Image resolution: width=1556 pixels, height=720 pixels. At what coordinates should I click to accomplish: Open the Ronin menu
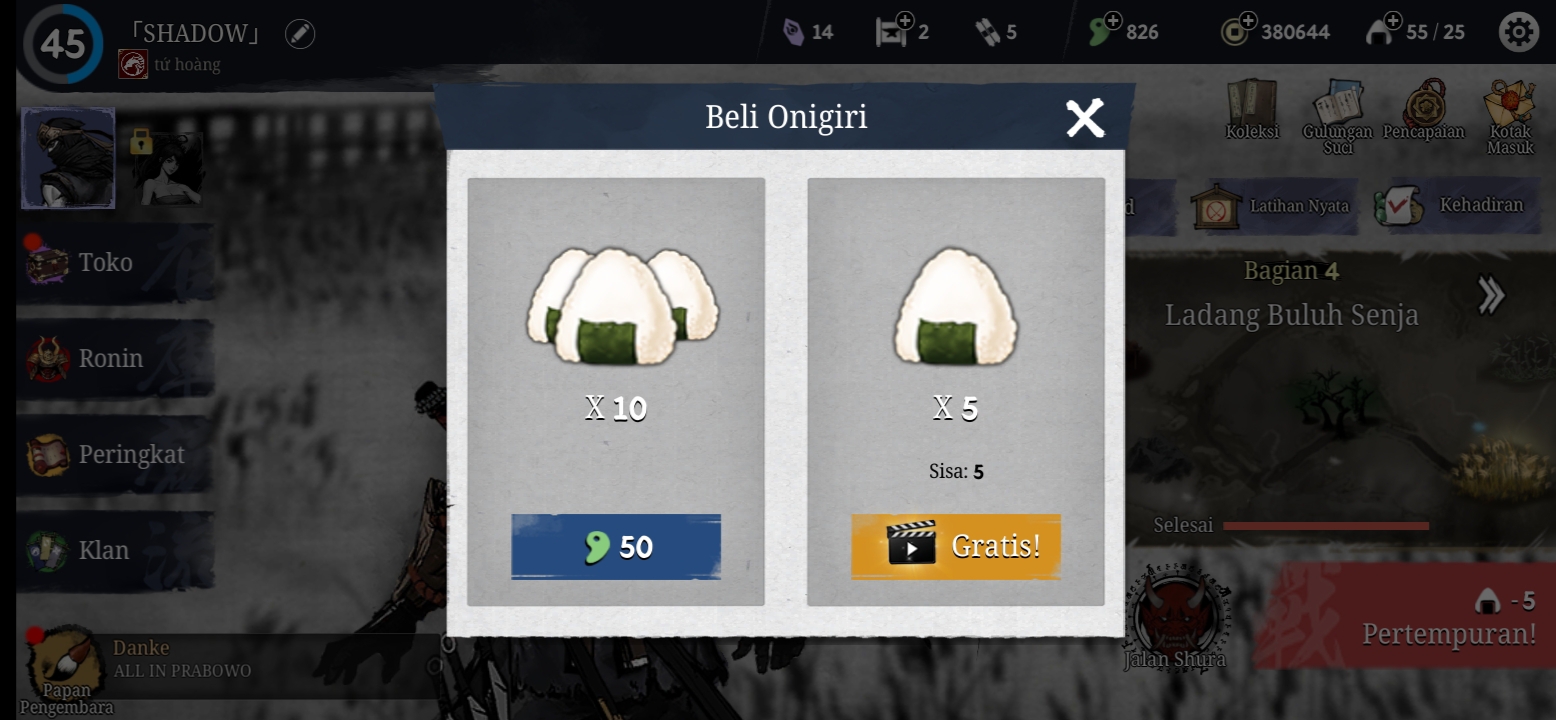coord(115,358)
